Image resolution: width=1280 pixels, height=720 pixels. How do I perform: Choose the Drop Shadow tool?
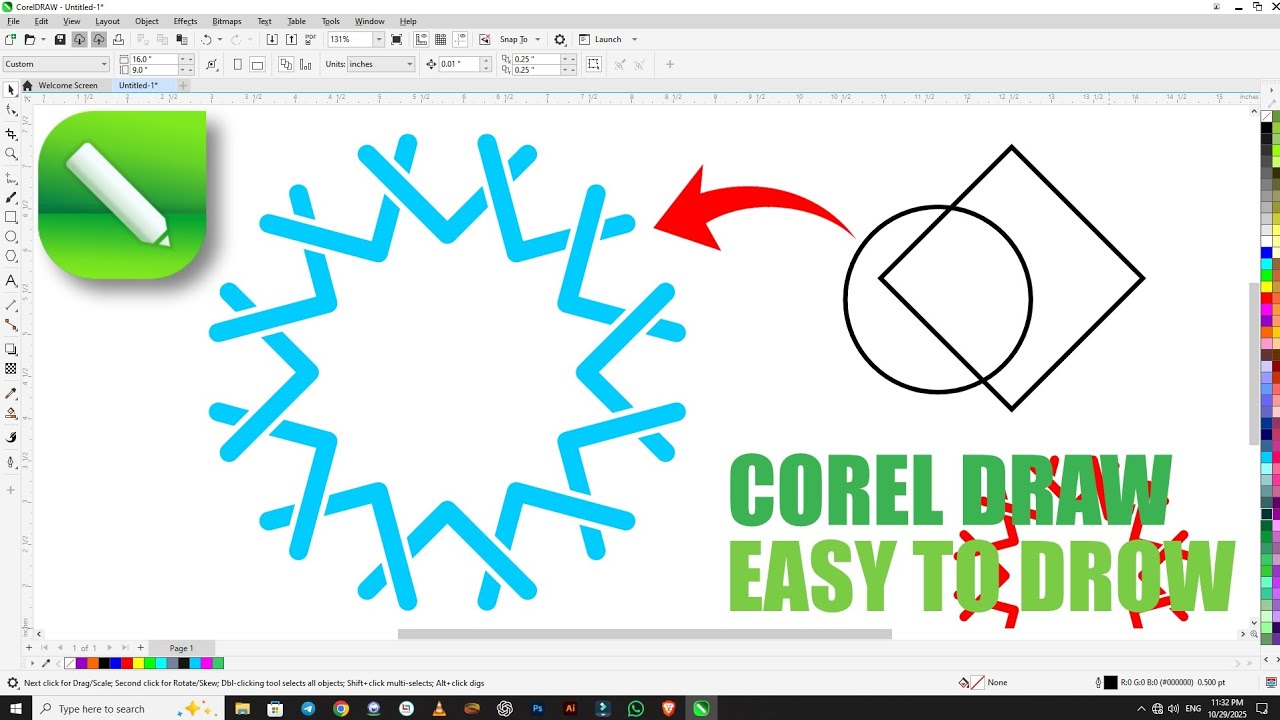11,349
